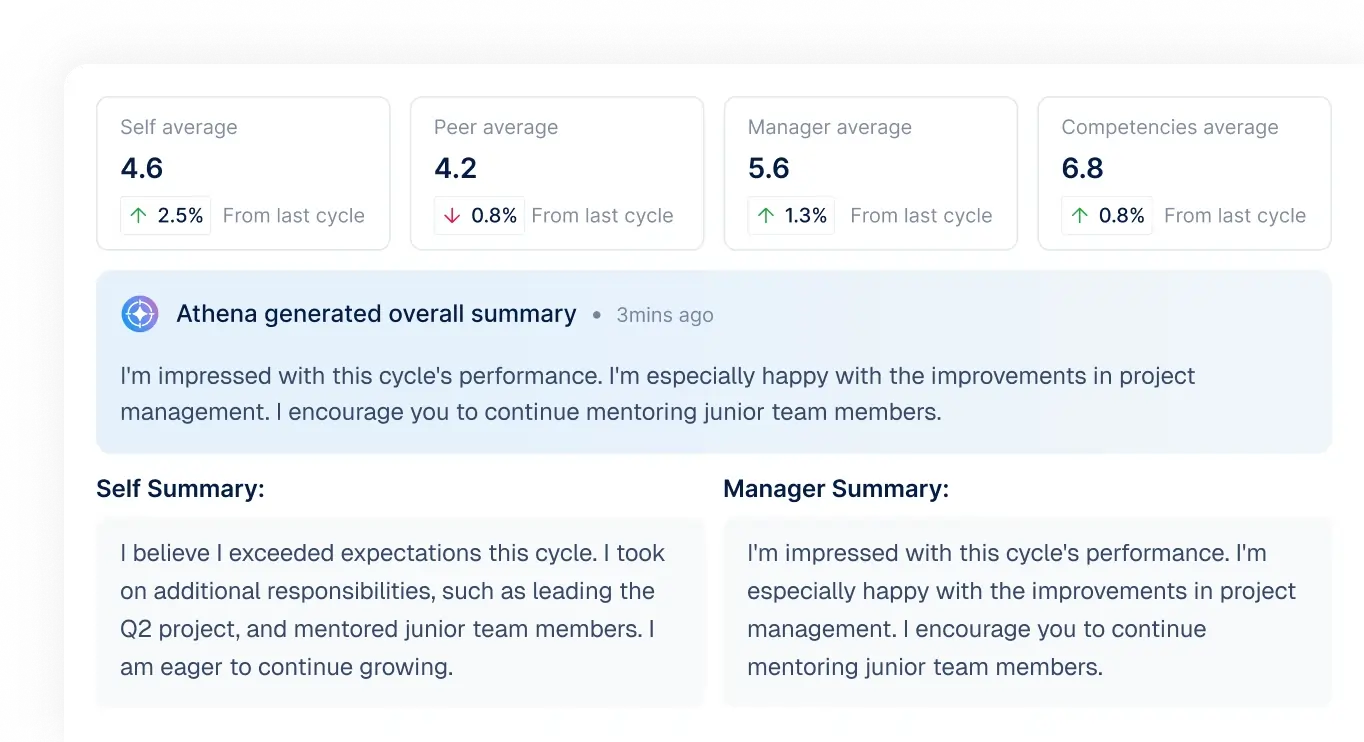Click the Athena generated overall summary title
This screenshot has width=1364, height=742.
pyautogui.click(x=376, y=314)
